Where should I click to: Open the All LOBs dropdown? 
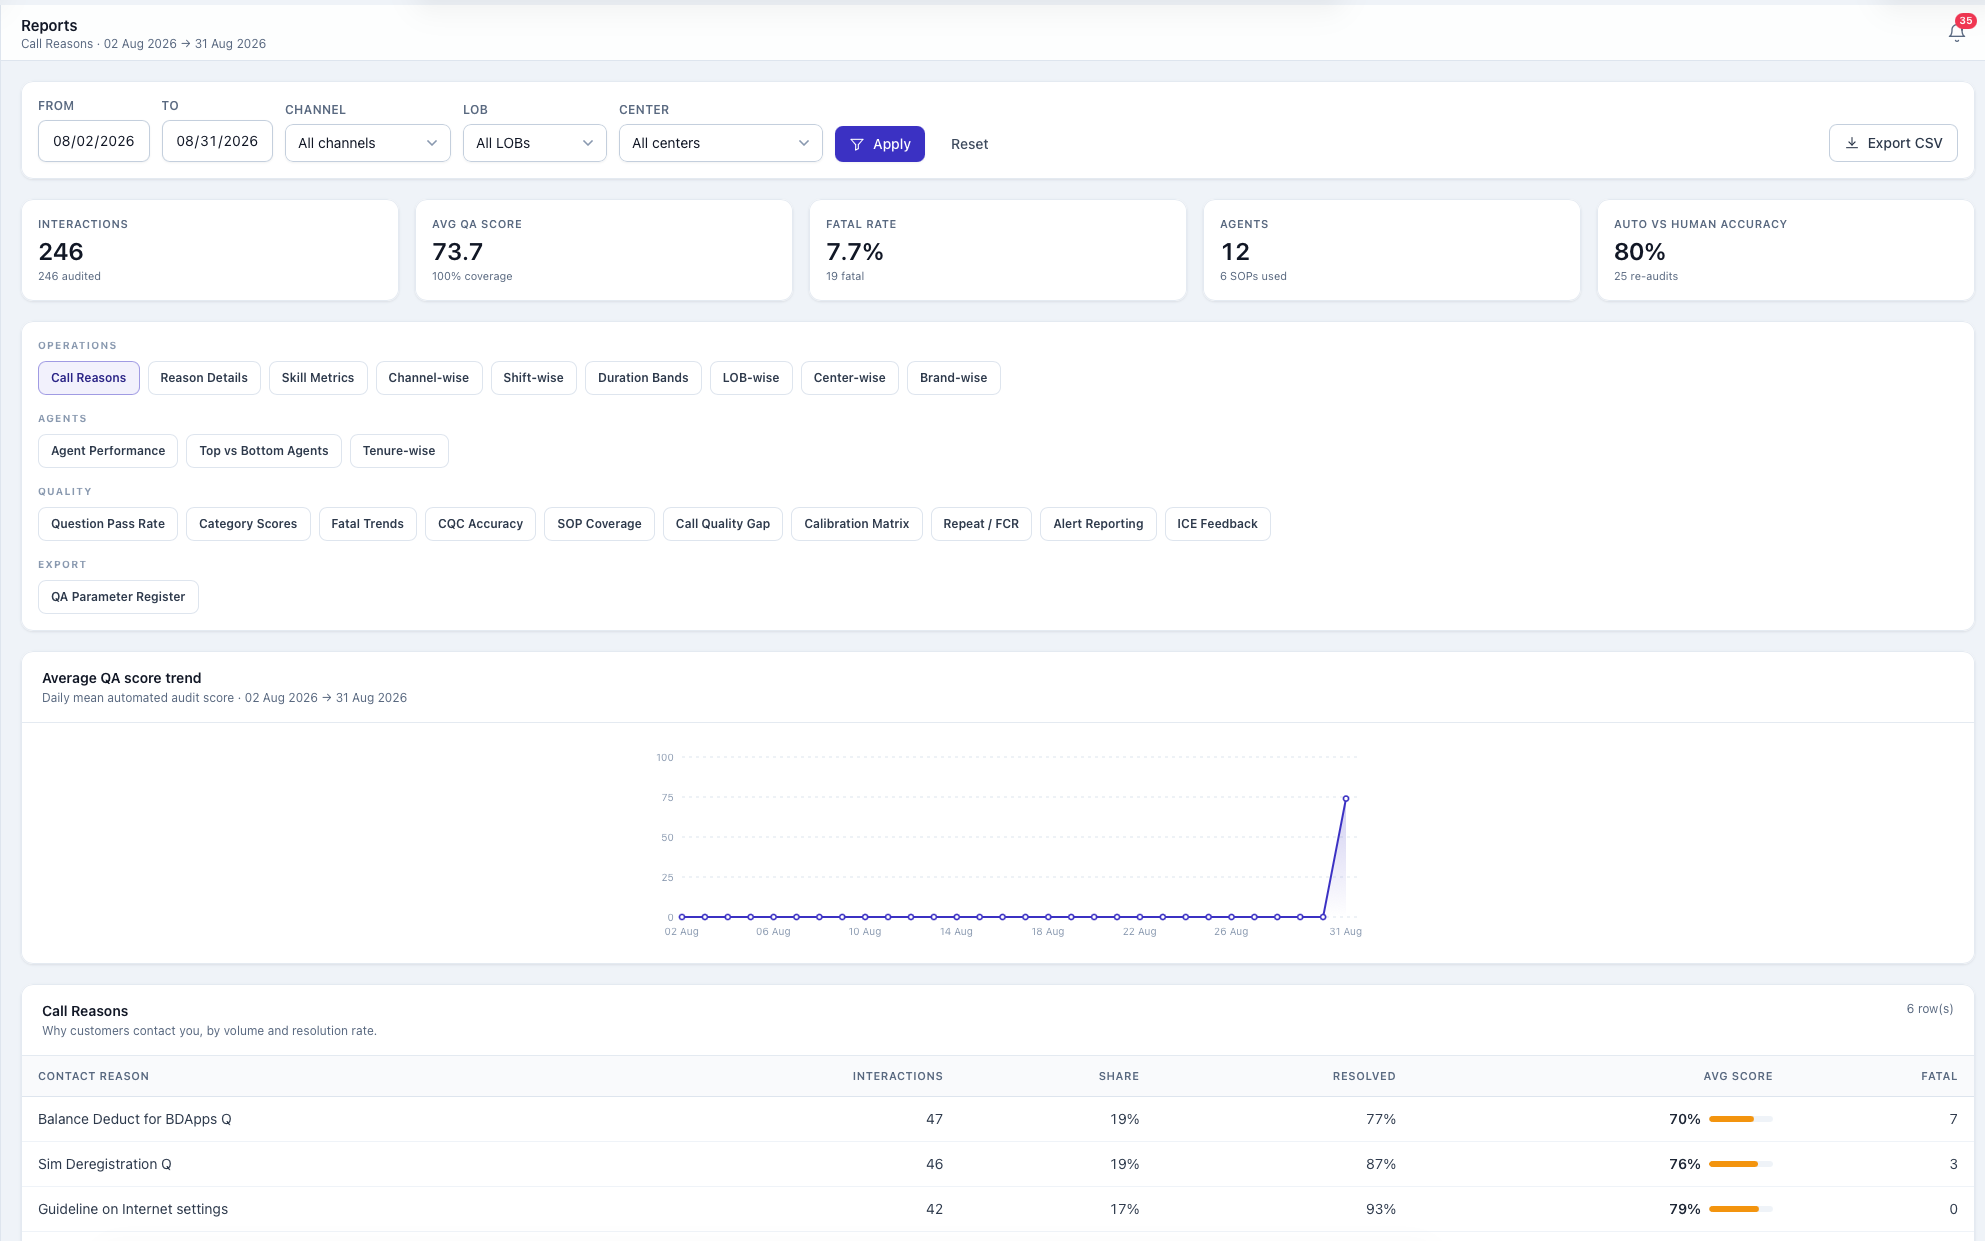534,143
